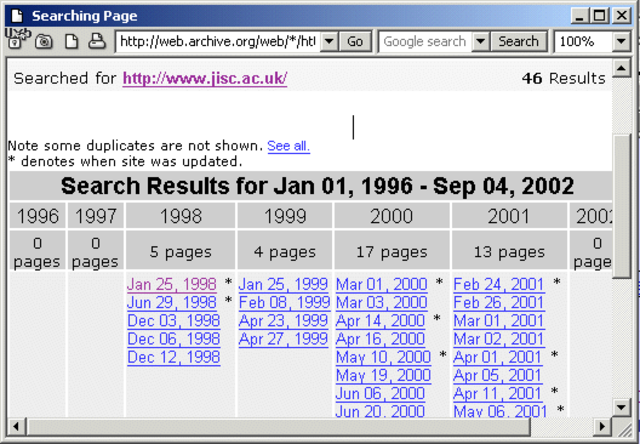Open the 100% zoom level dropdown
Screen dimensions: 640x444
pos(621,42)
